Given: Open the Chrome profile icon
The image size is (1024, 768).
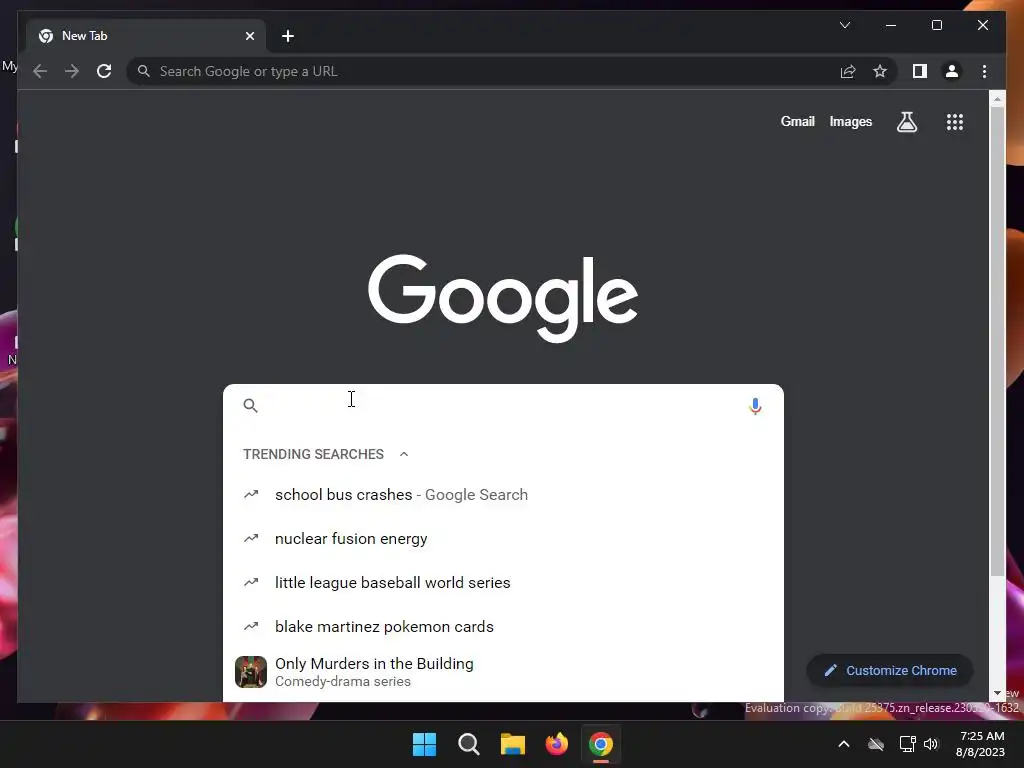Looking at the screenshot, I should [952, 71].
